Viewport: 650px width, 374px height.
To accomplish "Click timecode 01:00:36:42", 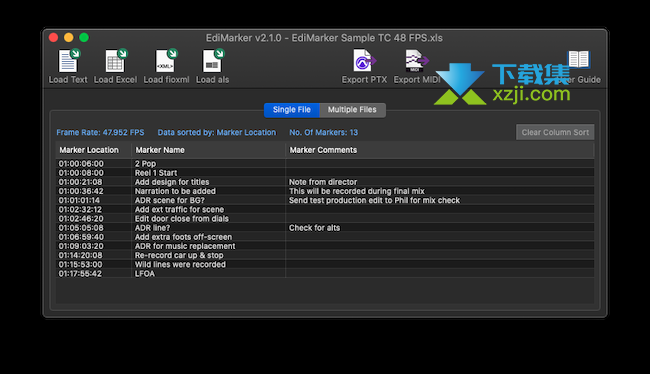I will point(81,191).
